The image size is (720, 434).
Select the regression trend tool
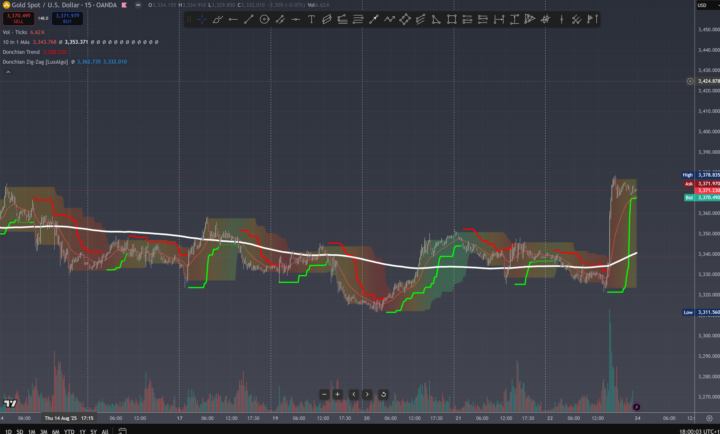coord(343,19)
